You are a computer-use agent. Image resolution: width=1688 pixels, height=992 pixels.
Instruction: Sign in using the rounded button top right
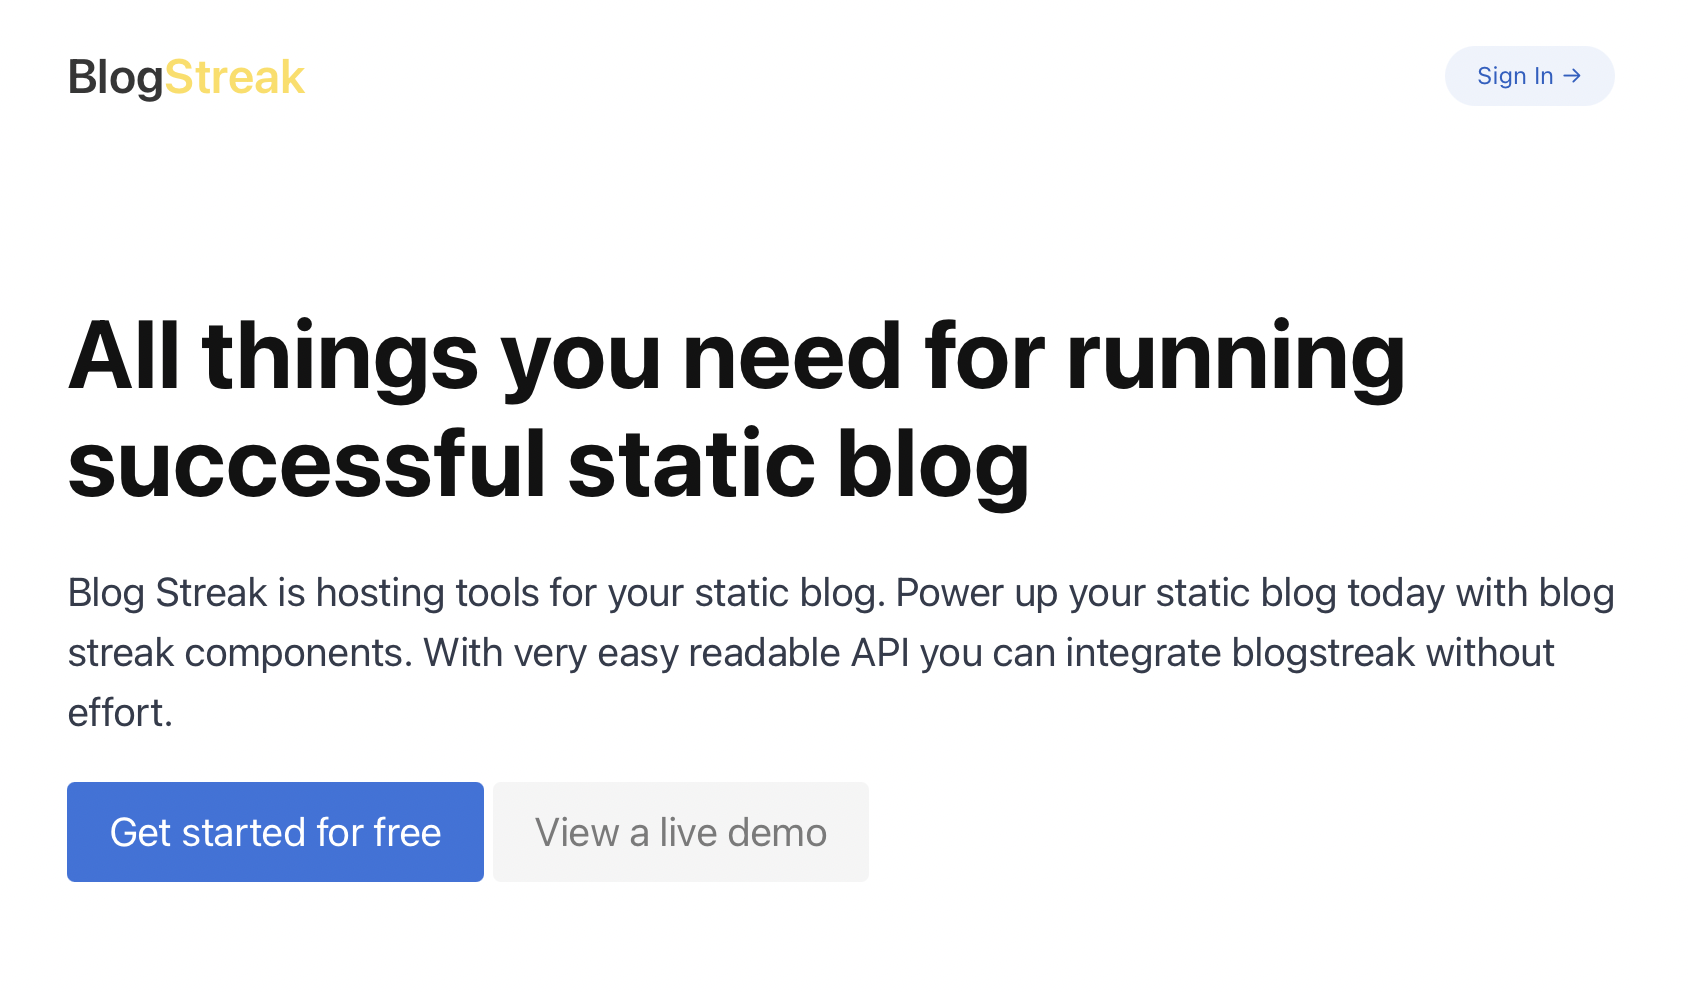[1529, 75]
